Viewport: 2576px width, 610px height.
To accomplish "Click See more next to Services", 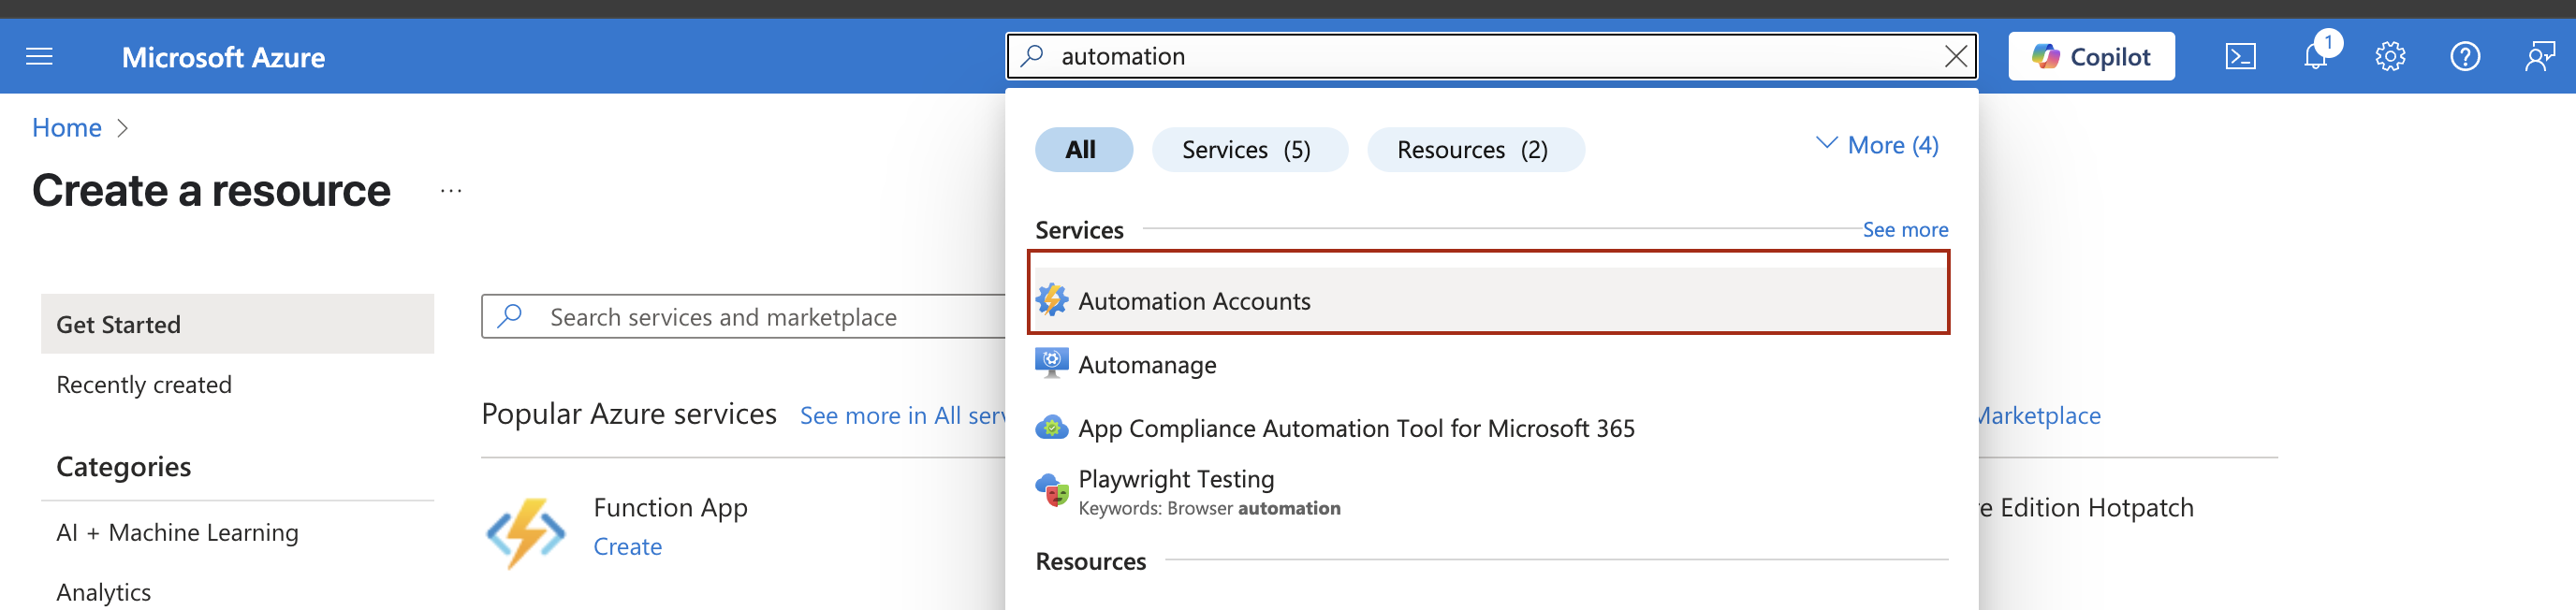I will click(x=1905, y=230).
